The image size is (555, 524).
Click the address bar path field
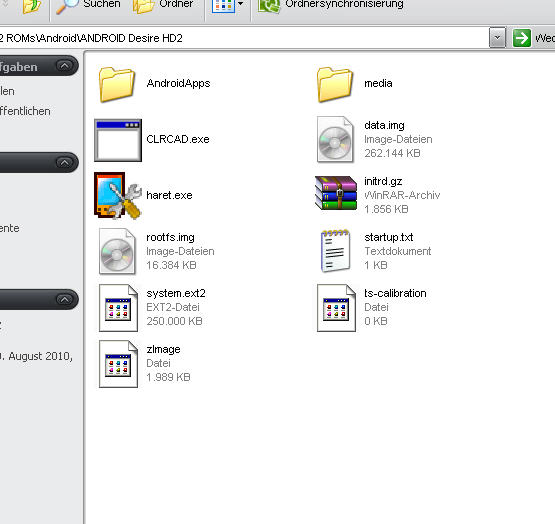click(x=244, y=38)
